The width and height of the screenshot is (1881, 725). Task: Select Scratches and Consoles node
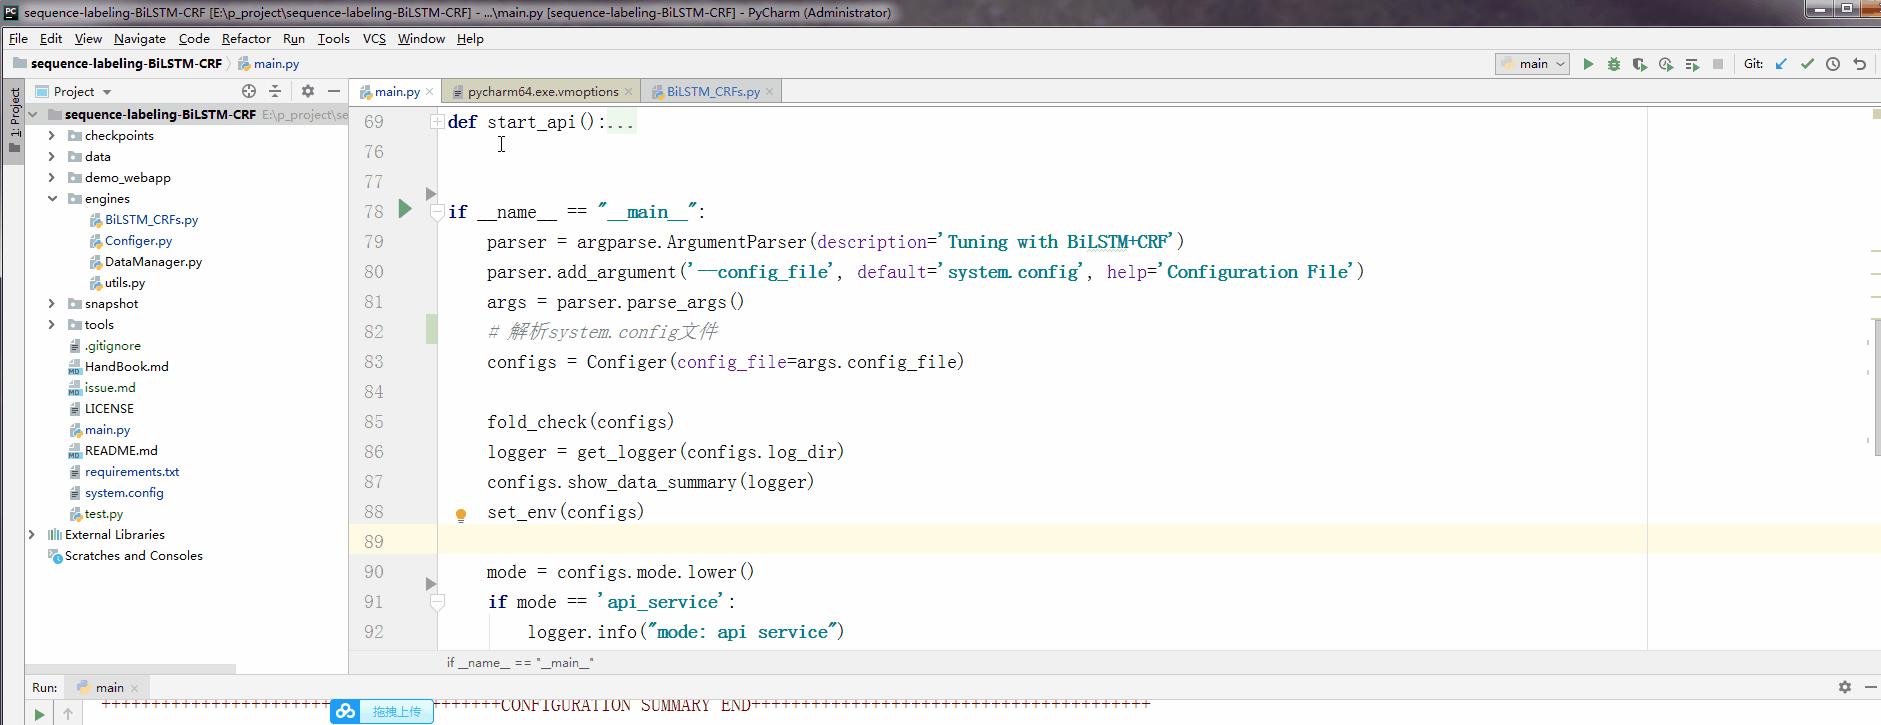[134, 555]
